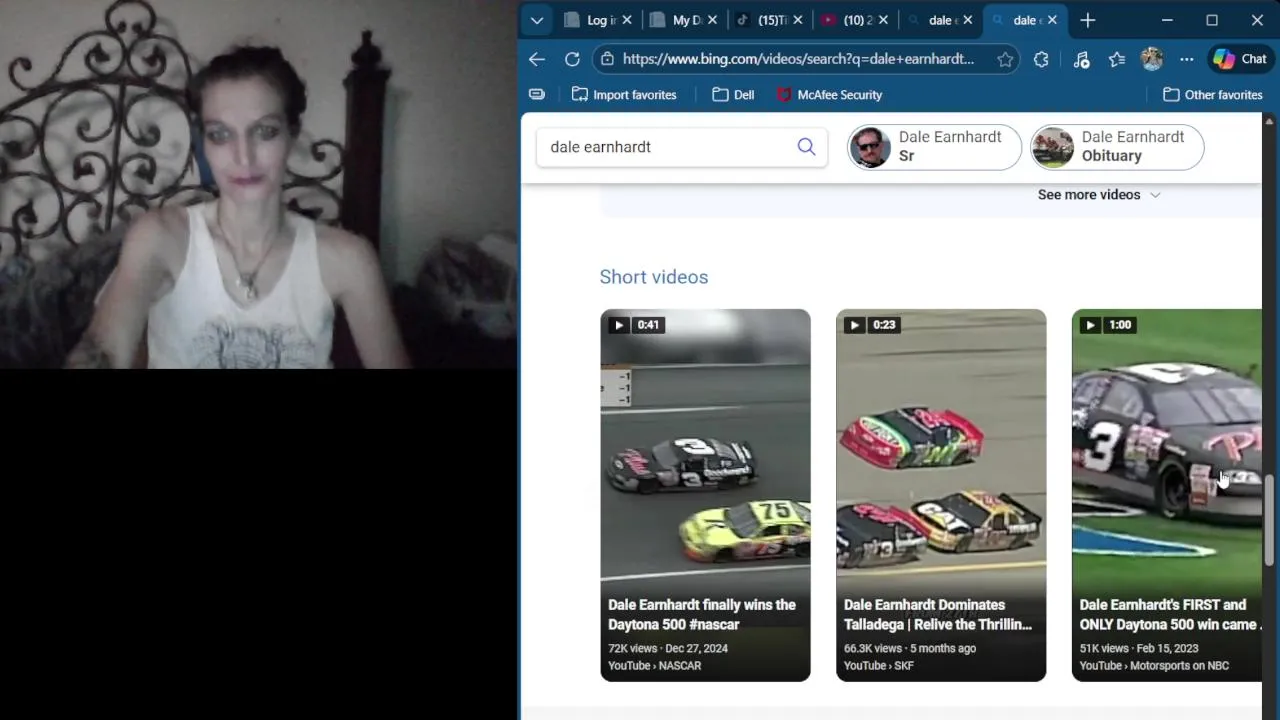Open title Dale Earnhardt finally wins the Daytona 500

point(702,614)
